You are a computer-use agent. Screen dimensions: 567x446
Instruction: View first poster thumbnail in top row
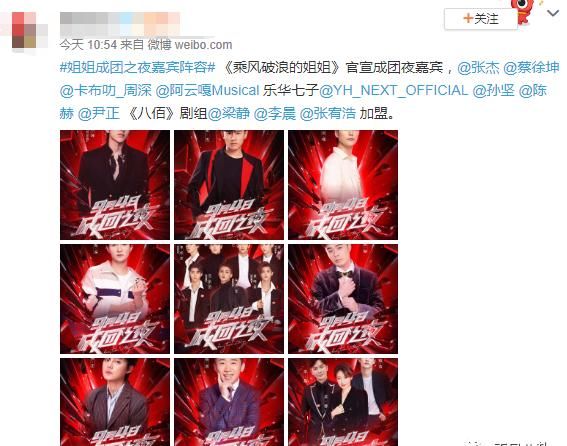click(x=115, y=185)
